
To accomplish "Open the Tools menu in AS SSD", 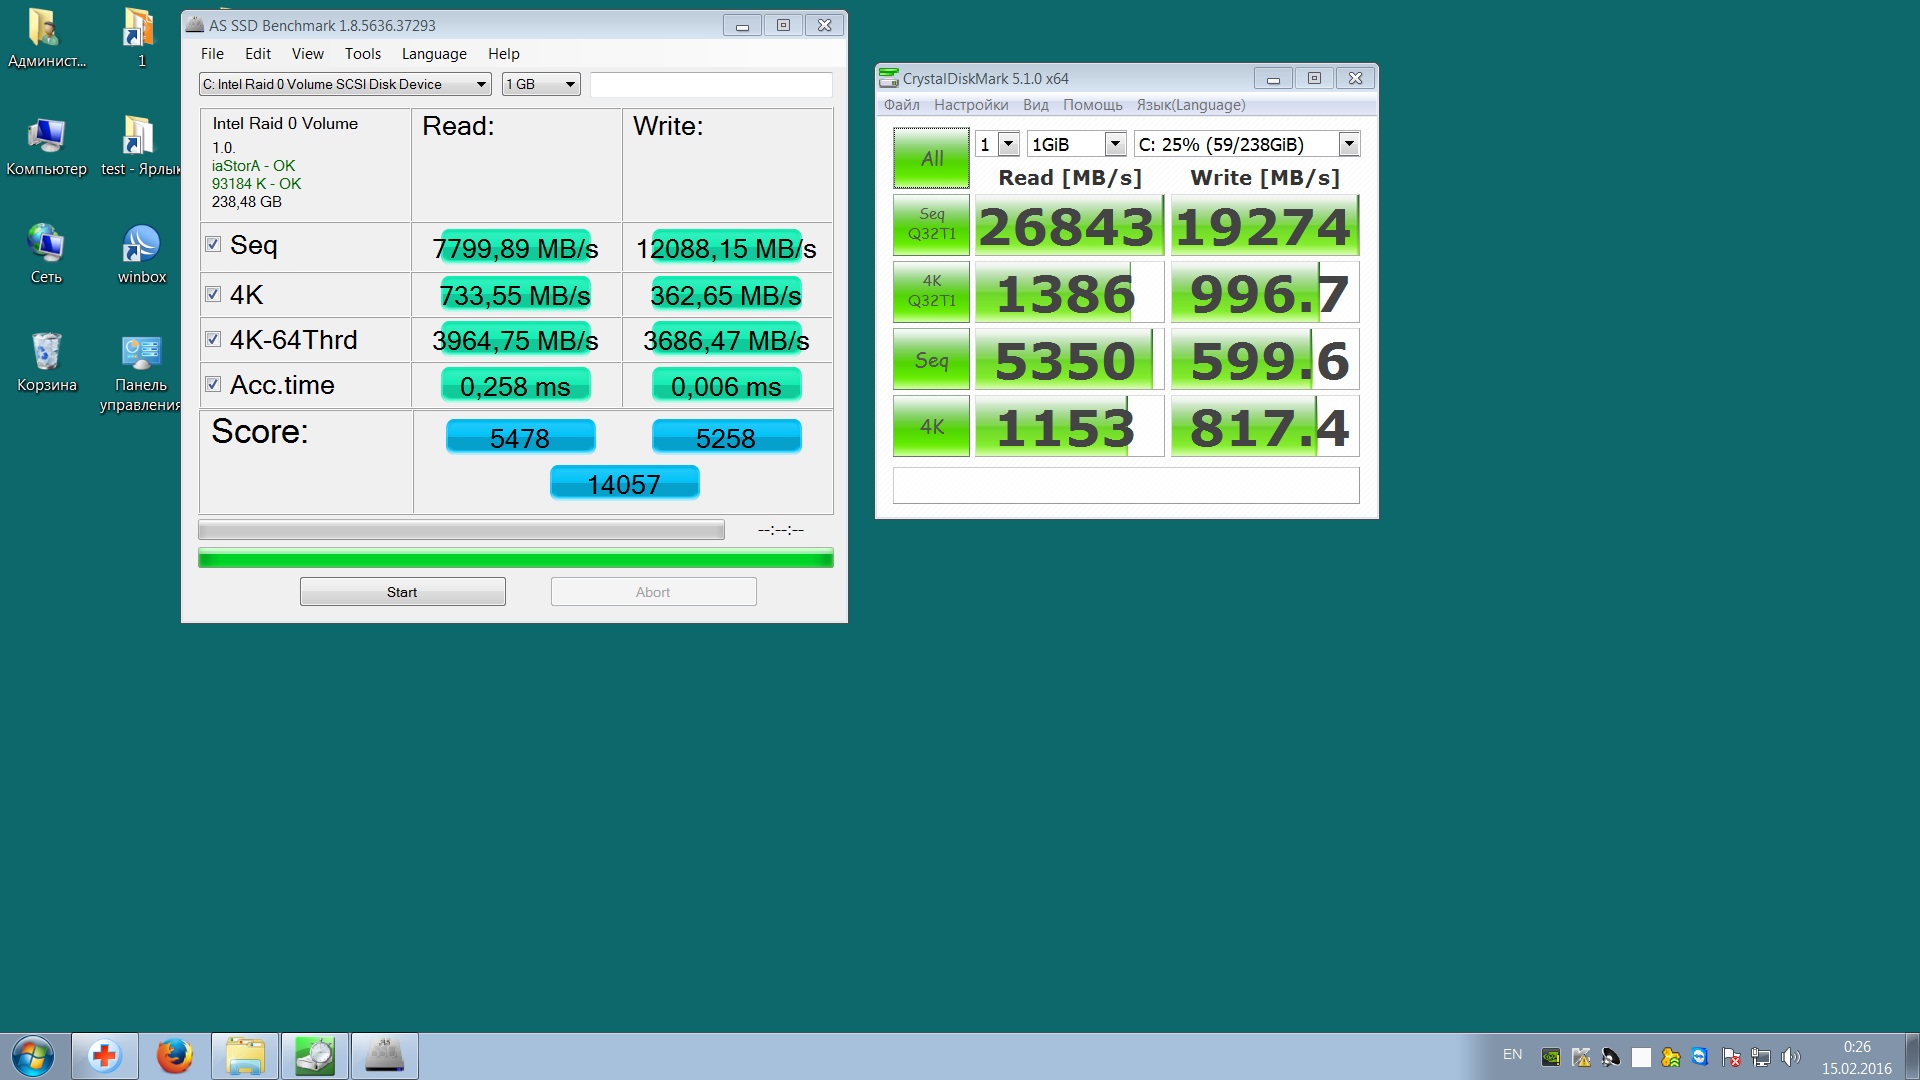I will tap(362, 54).
